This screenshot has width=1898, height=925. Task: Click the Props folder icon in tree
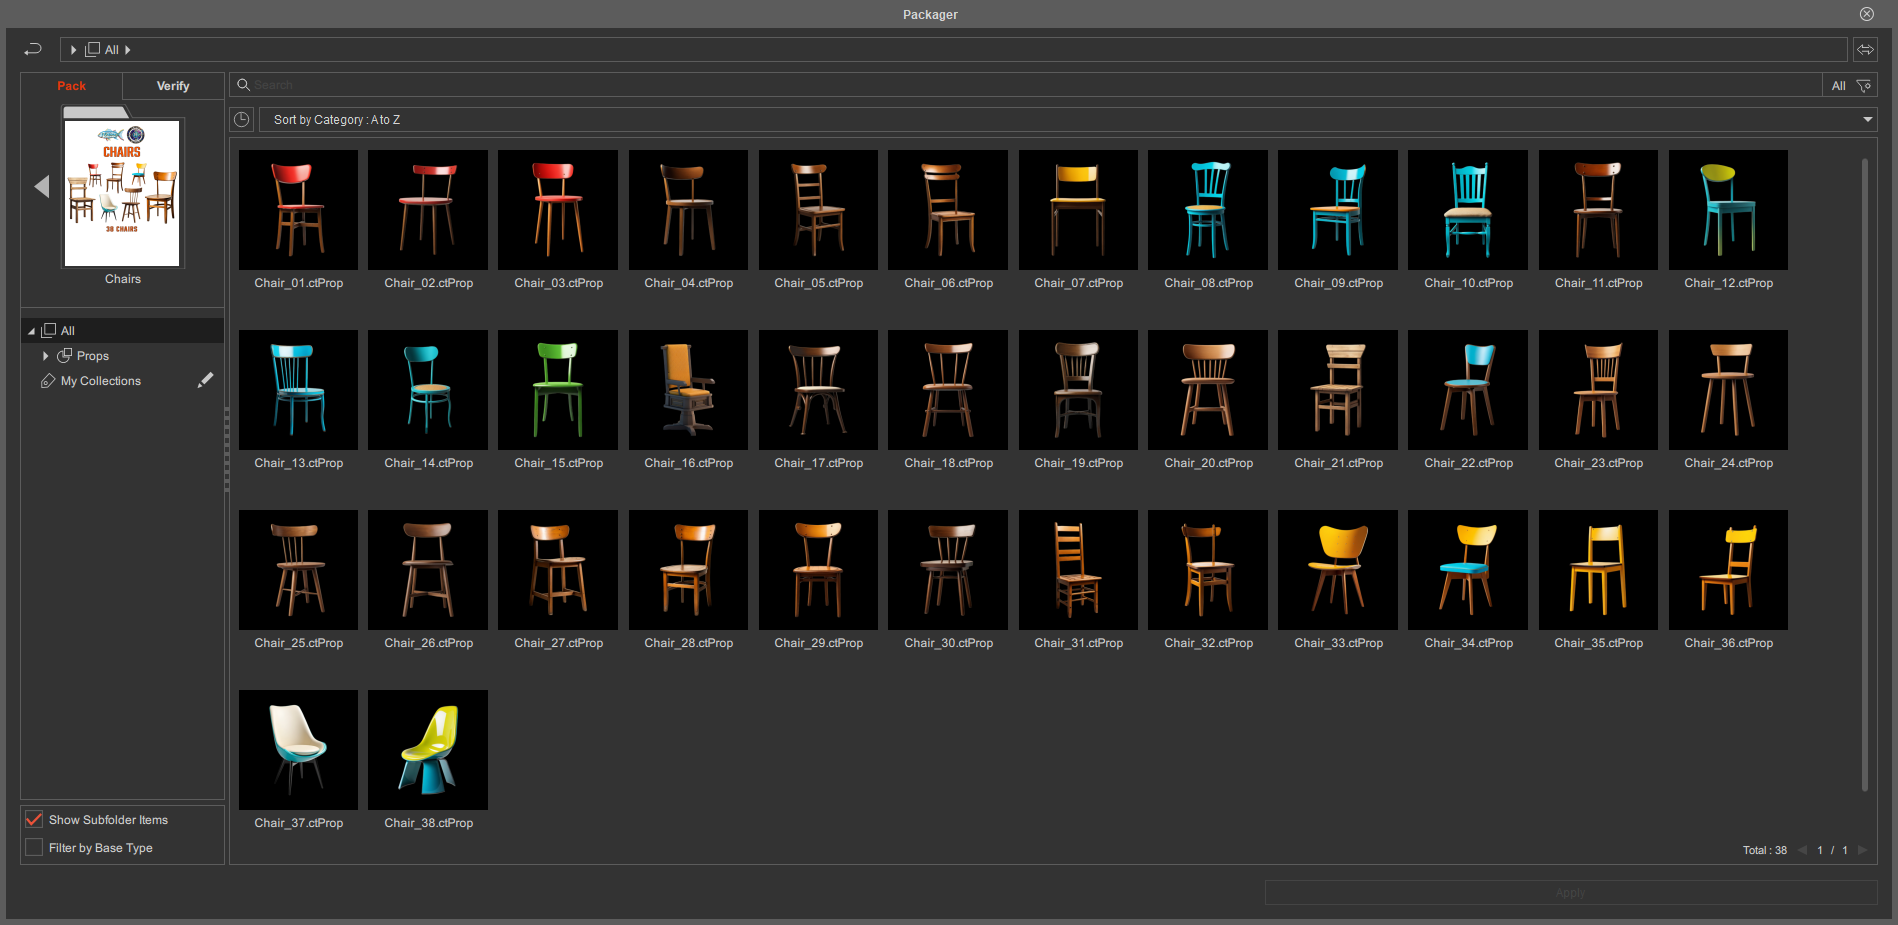(x=64, y=355)
